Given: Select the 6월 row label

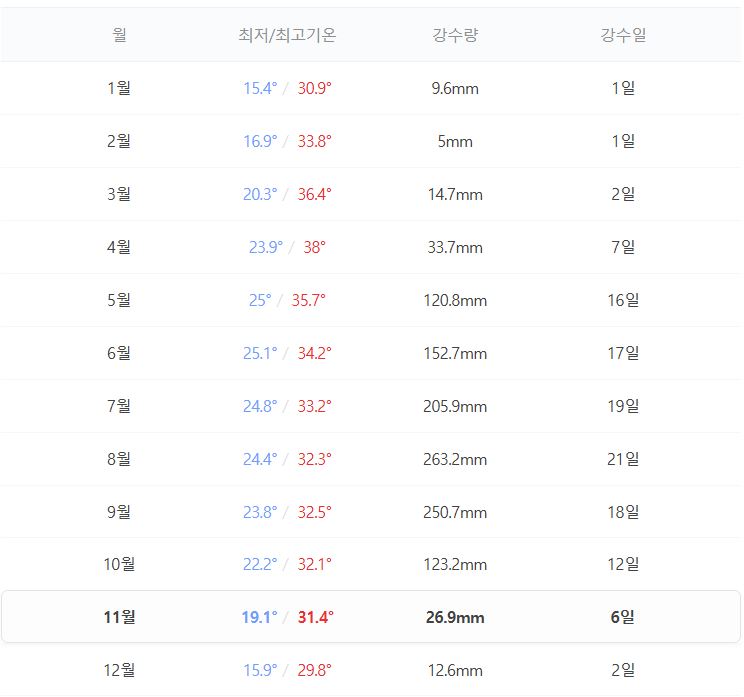Looking at the screenshot, I should click(119, 353).
